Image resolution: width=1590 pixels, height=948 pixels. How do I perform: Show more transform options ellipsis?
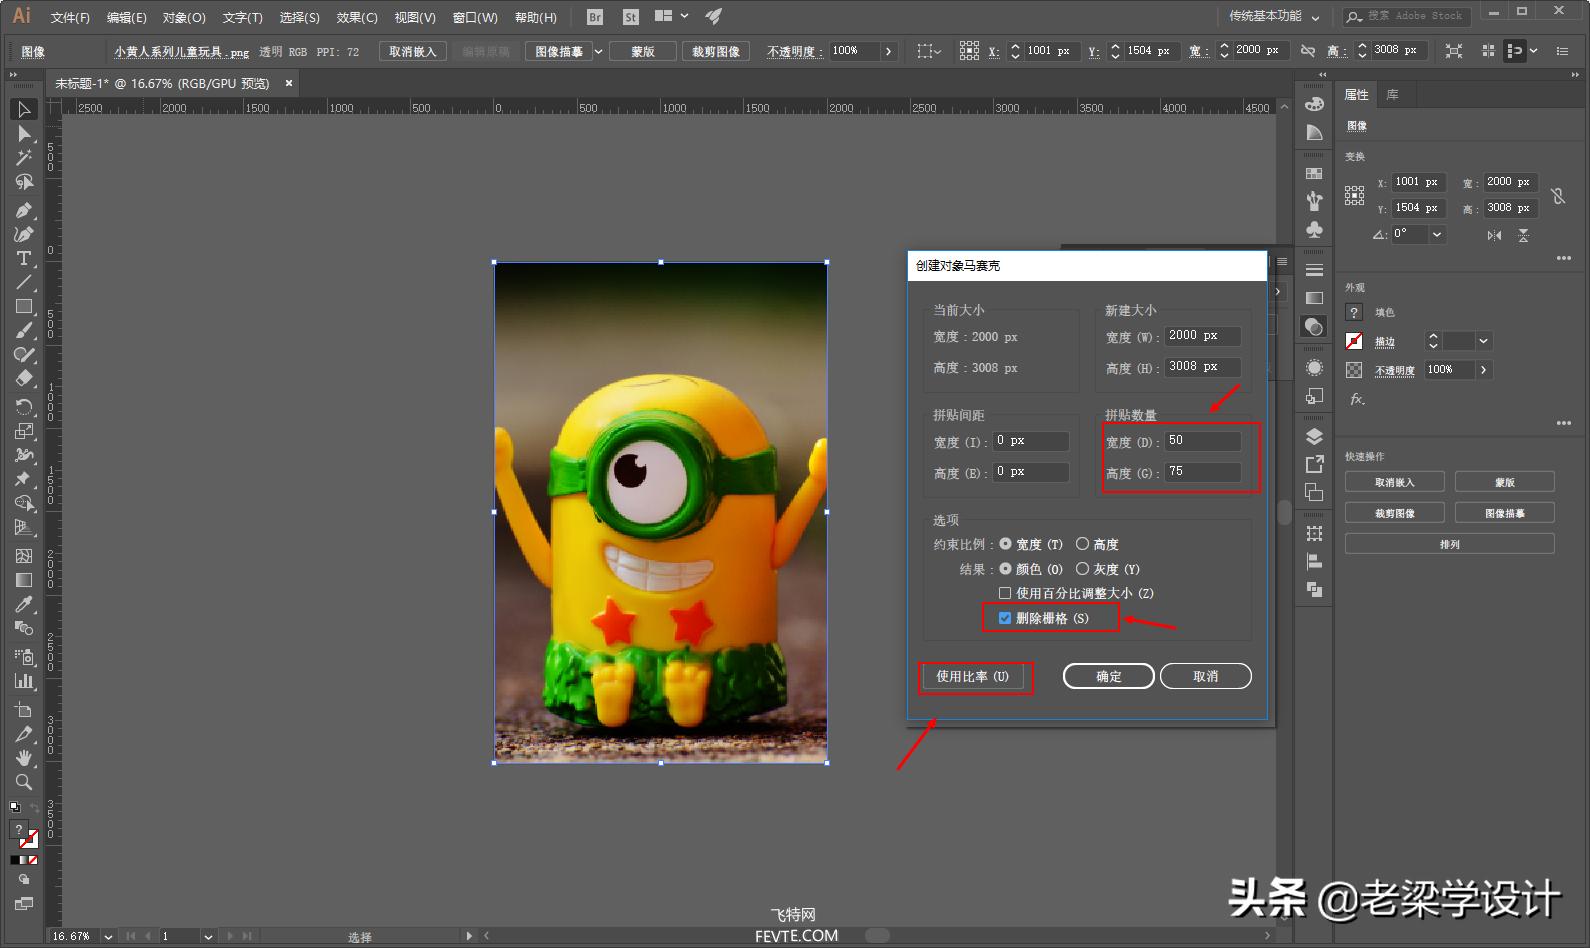tap(1564, 258)
